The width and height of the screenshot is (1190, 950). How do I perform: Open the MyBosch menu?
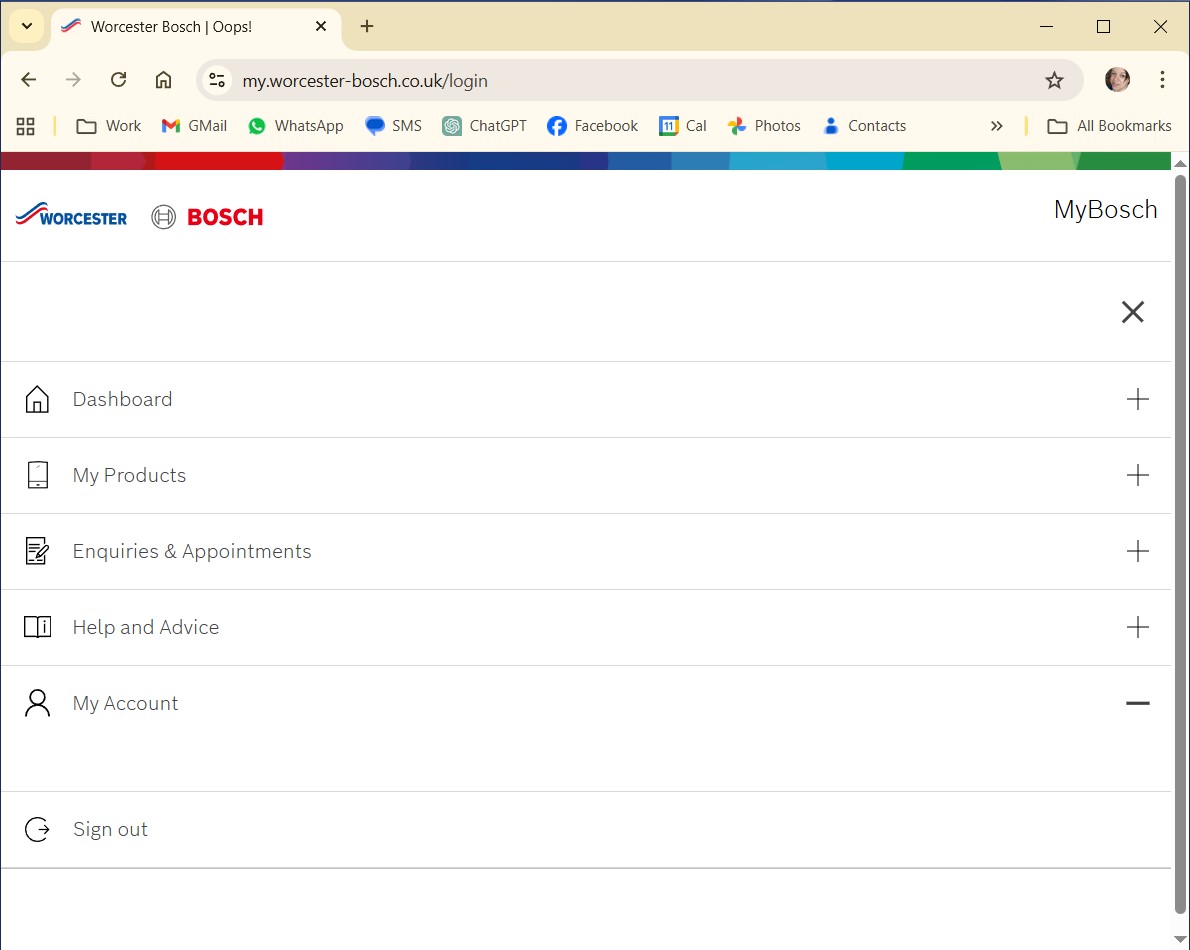pyautogui.click(x=1105, y=210)
